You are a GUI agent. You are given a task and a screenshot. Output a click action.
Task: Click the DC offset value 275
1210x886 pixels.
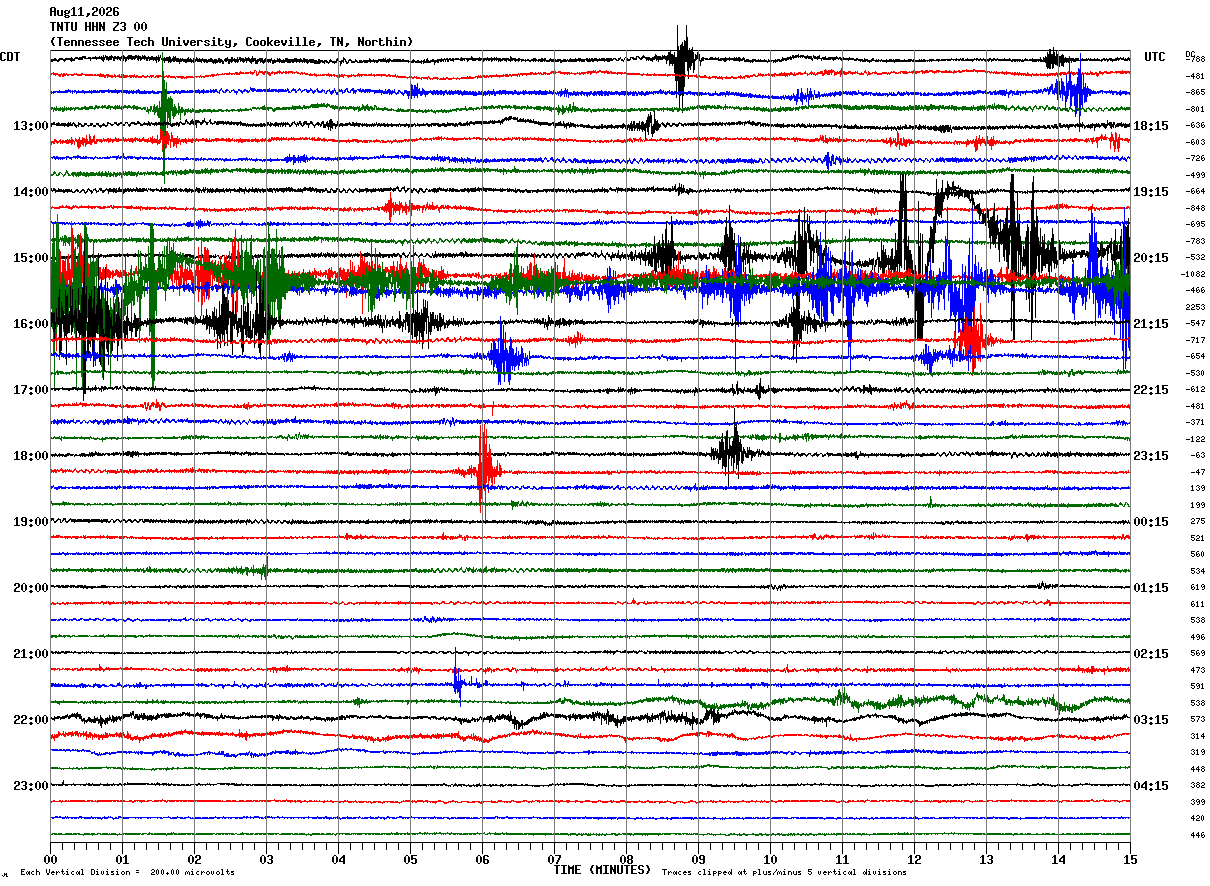tap(1198, 521)
